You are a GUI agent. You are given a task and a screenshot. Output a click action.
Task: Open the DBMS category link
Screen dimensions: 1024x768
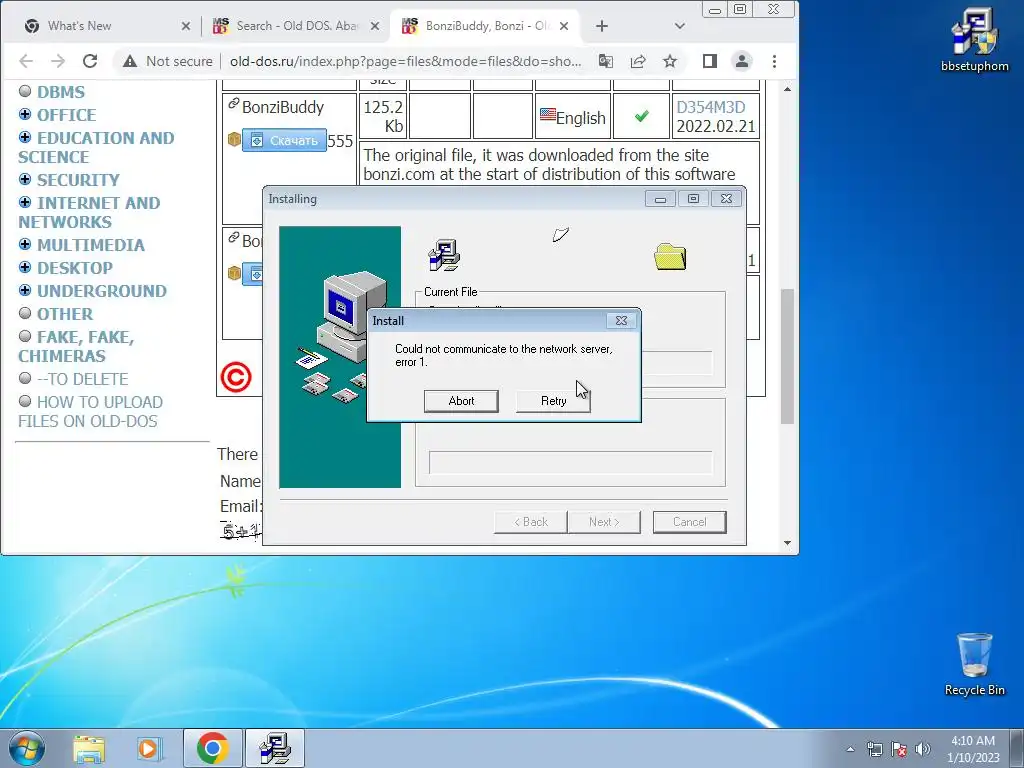coord(61,92)
